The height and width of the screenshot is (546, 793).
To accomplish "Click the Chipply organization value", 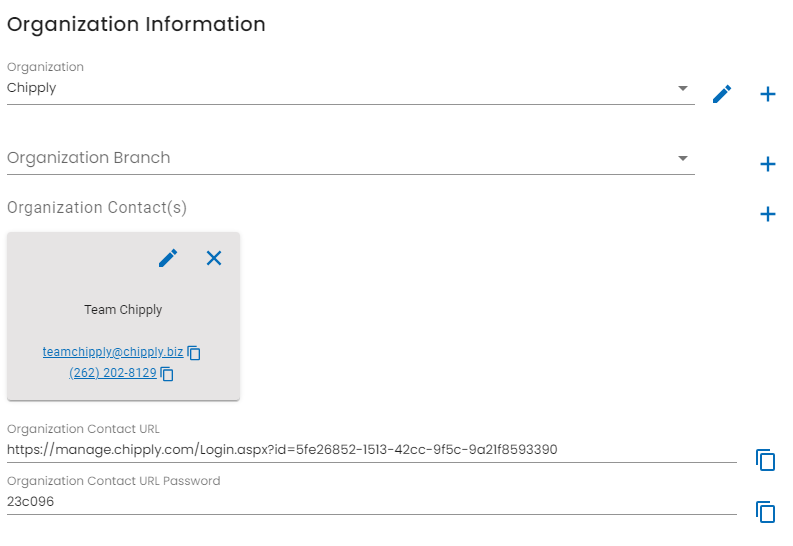I will [31, 88].
